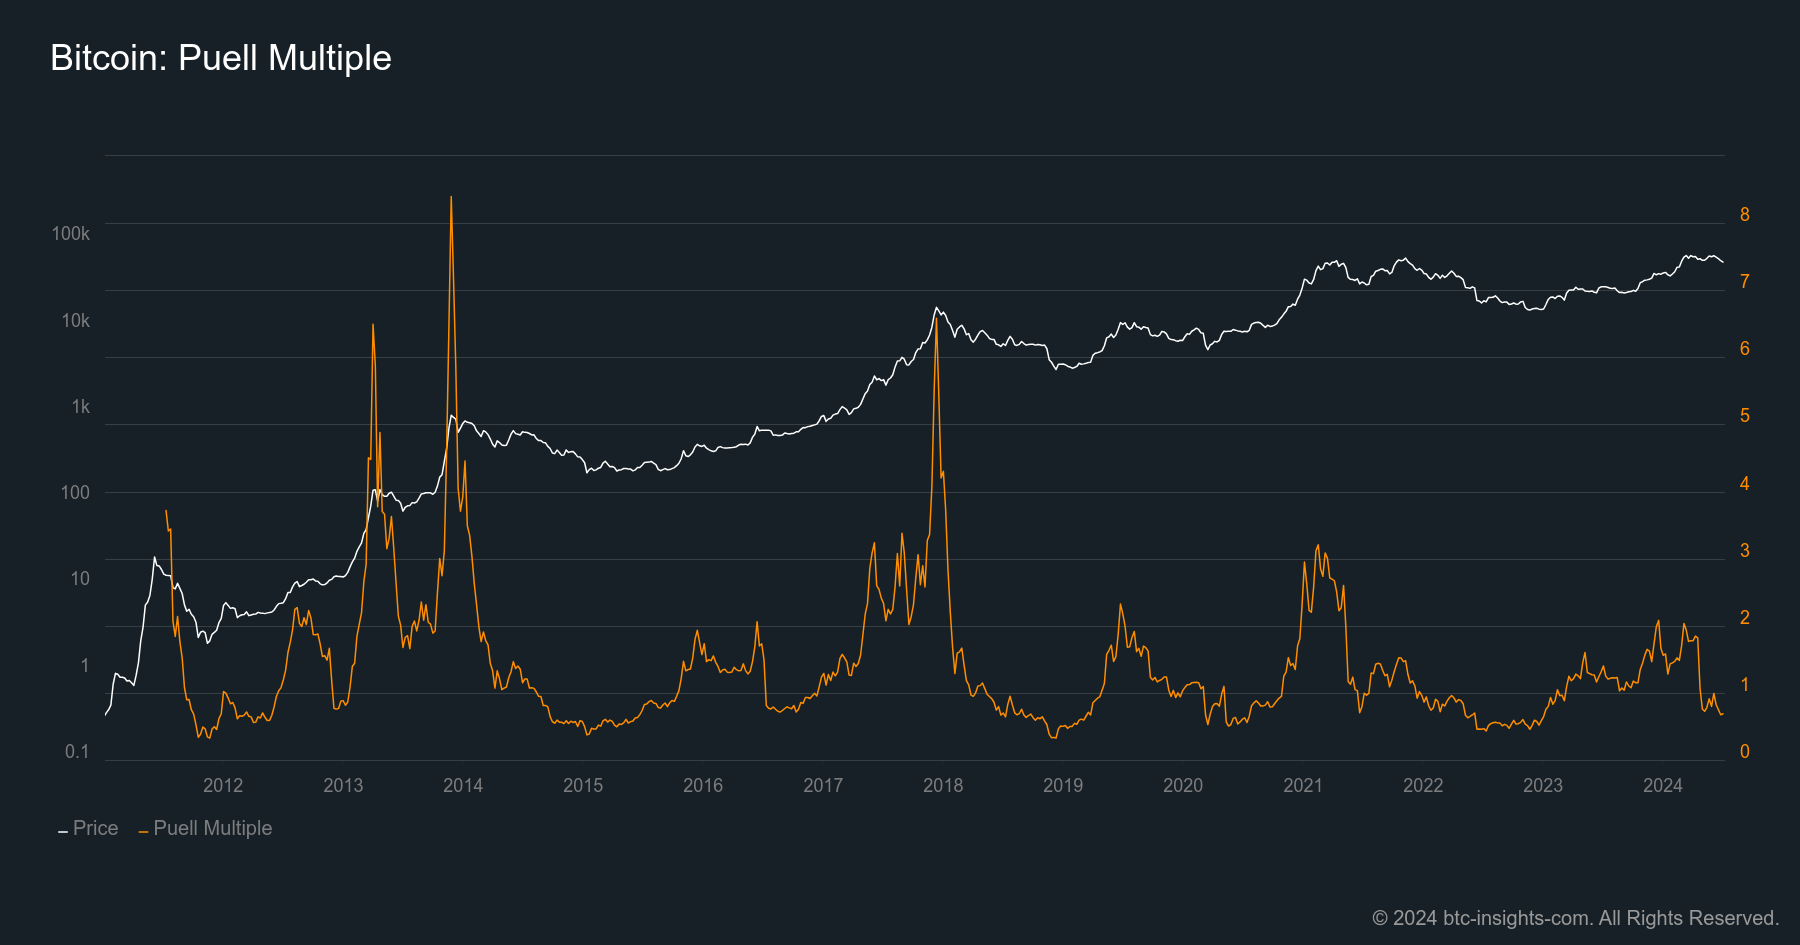Select the 2012 x-axis label

[x=223, y=785]
